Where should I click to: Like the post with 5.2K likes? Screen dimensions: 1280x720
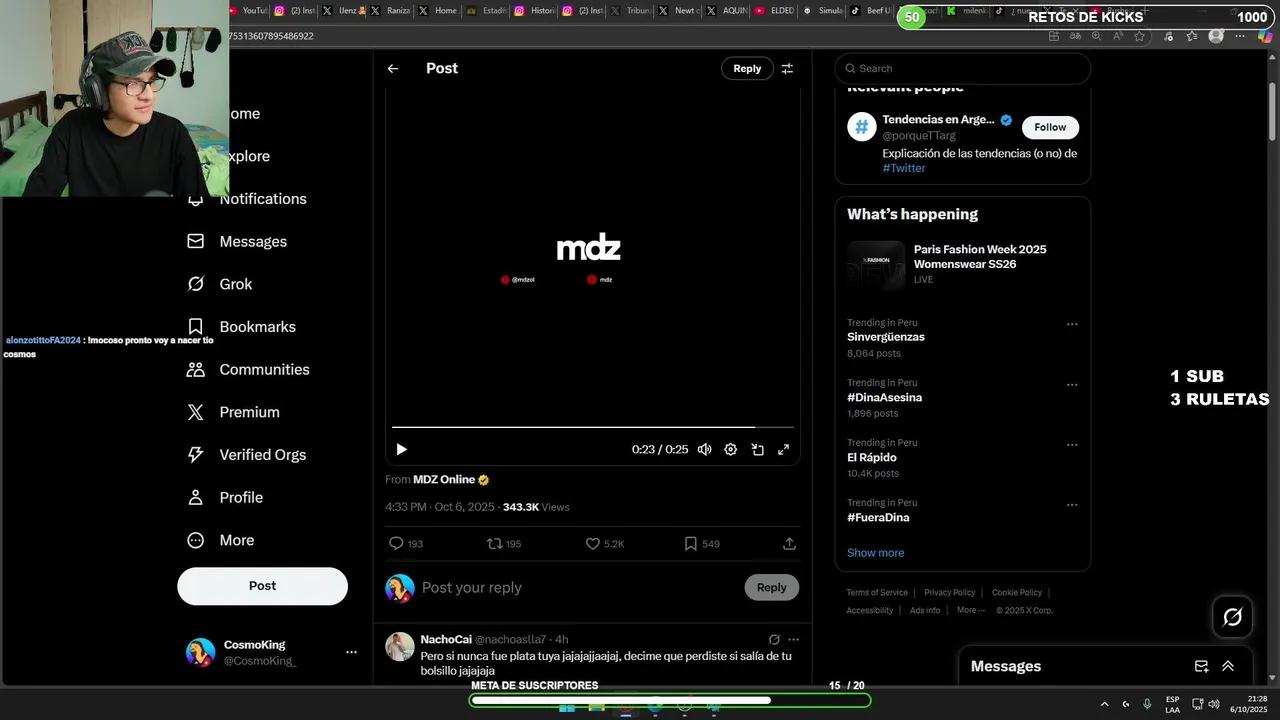point(604,544)
